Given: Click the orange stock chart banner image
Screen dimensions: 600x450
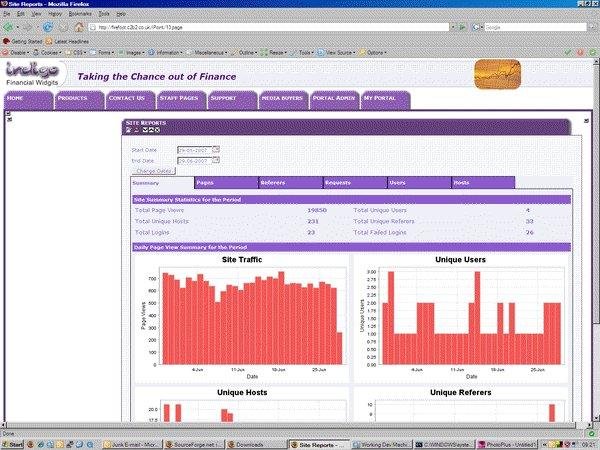Looking at the screenshot, I should [497, 74].
